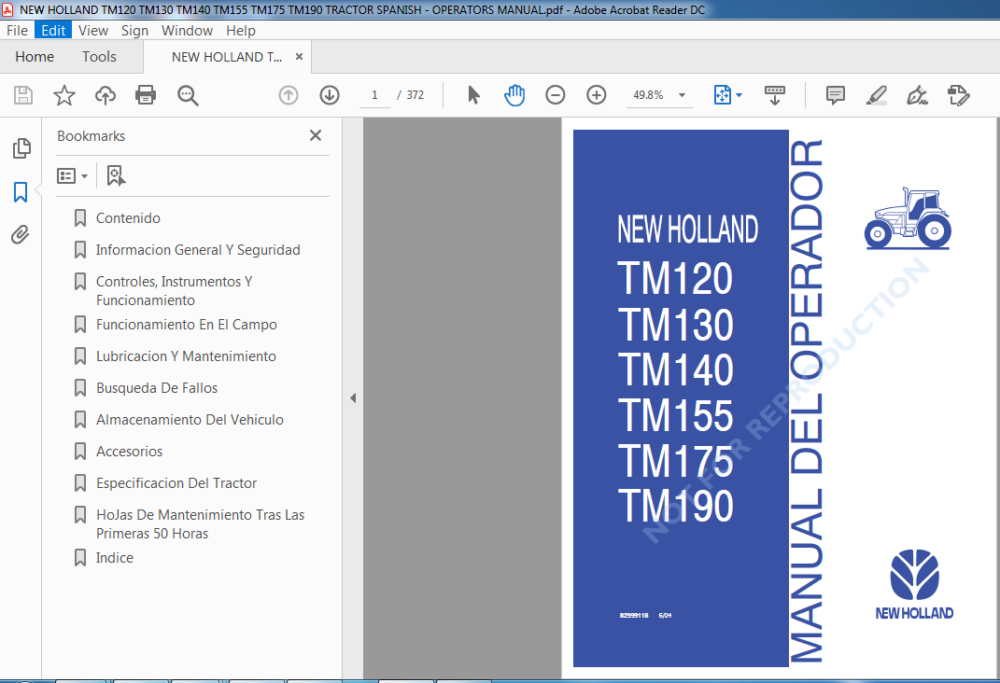1000x683 pixels.
Task: Jump to the Contenido bookmark
Action: pyautogui.click(x=128, y=218)
